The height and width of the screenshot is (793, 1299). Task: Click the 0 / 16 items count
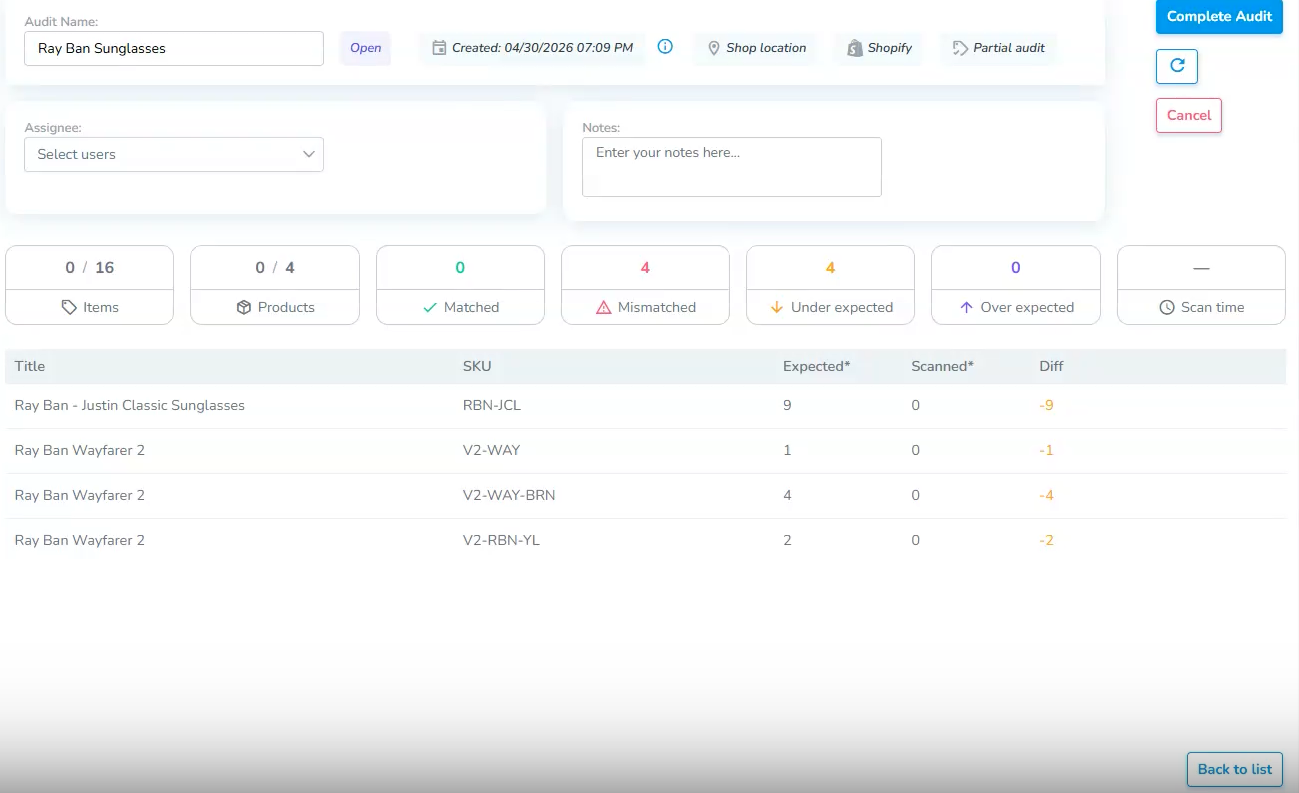click(90, 267)
